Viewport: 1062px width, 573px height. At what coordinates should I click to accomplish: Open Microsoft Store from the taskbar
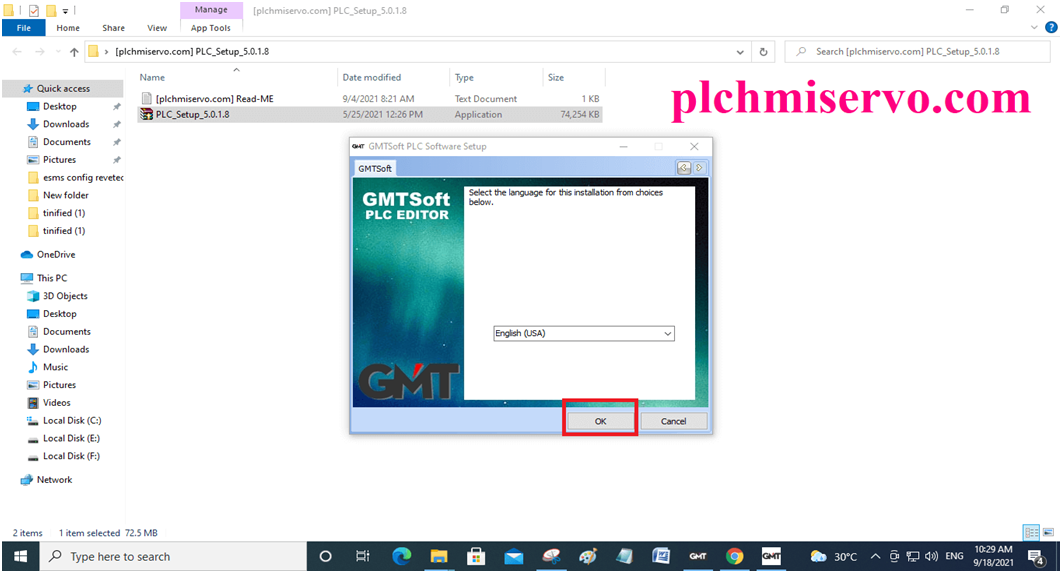(476, 556)
